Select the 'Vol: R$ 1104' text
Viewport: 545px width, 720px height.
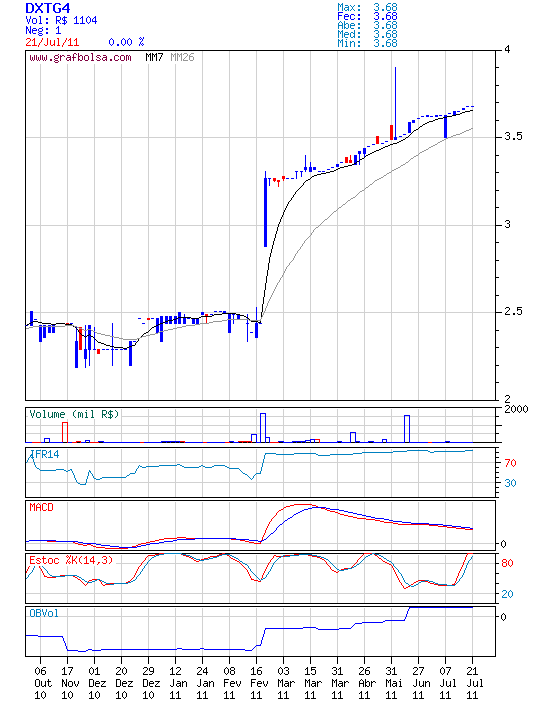click(x=61, y=20)
